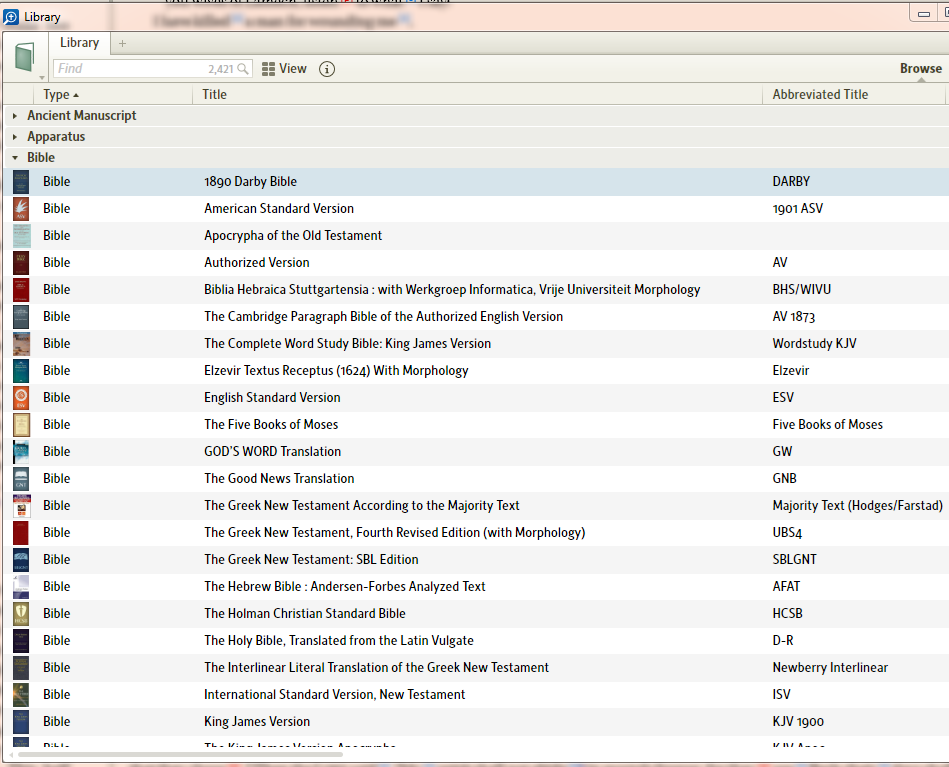
Task: Click the American Standard Version cover icon
Action: coord(21,209)
